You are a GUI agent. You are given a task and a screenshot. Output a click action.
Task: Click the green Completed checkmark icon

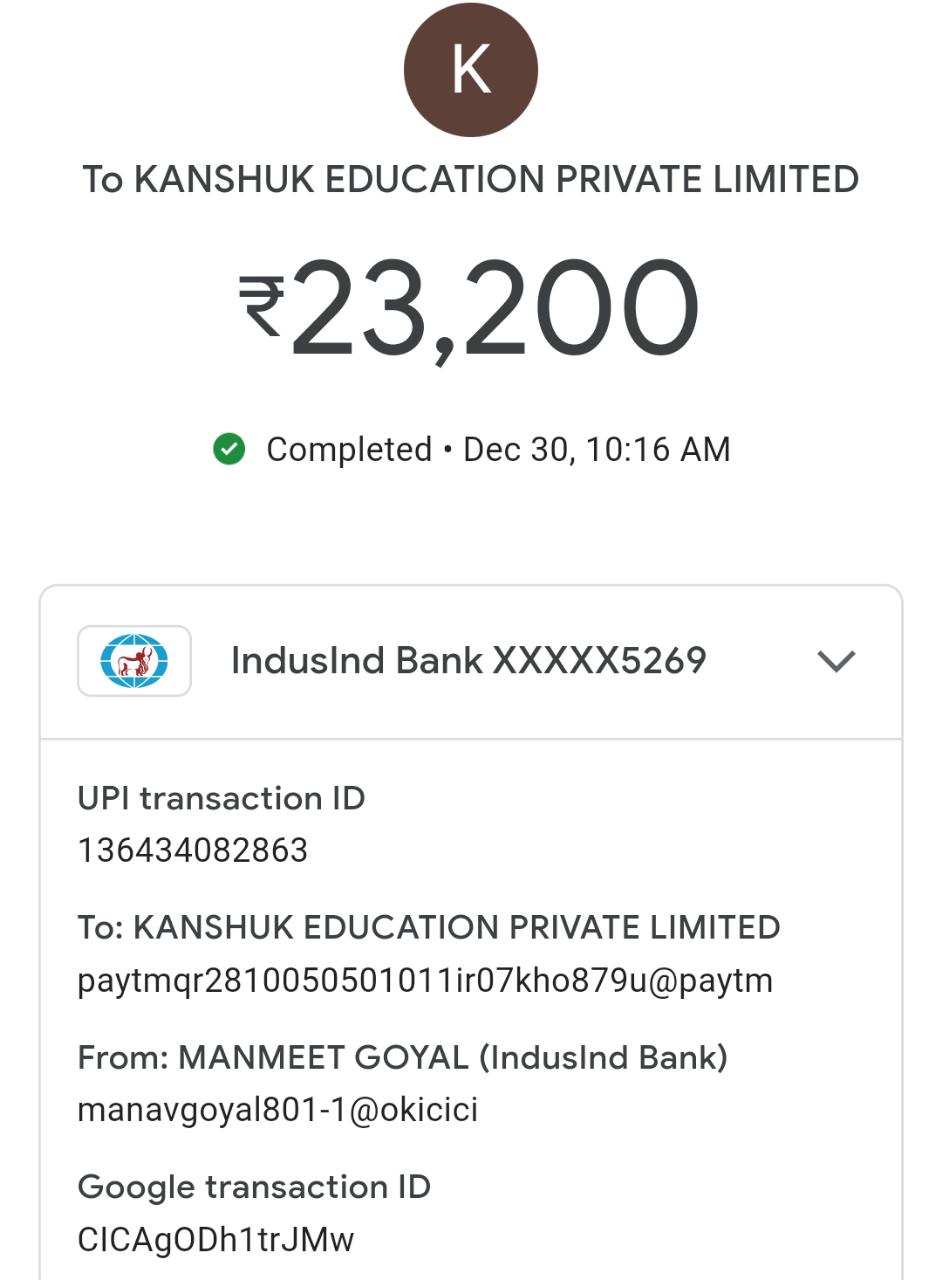229,450
